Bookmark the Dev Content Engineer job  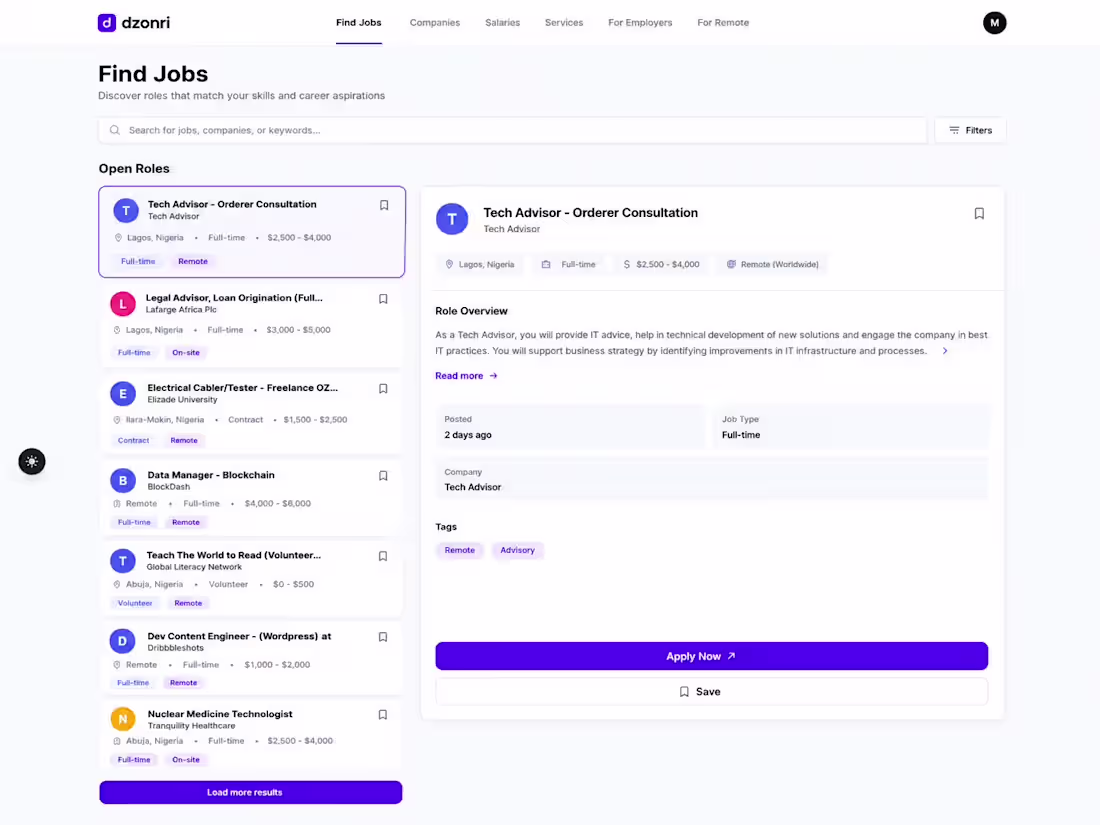click(x=383, y=637)
